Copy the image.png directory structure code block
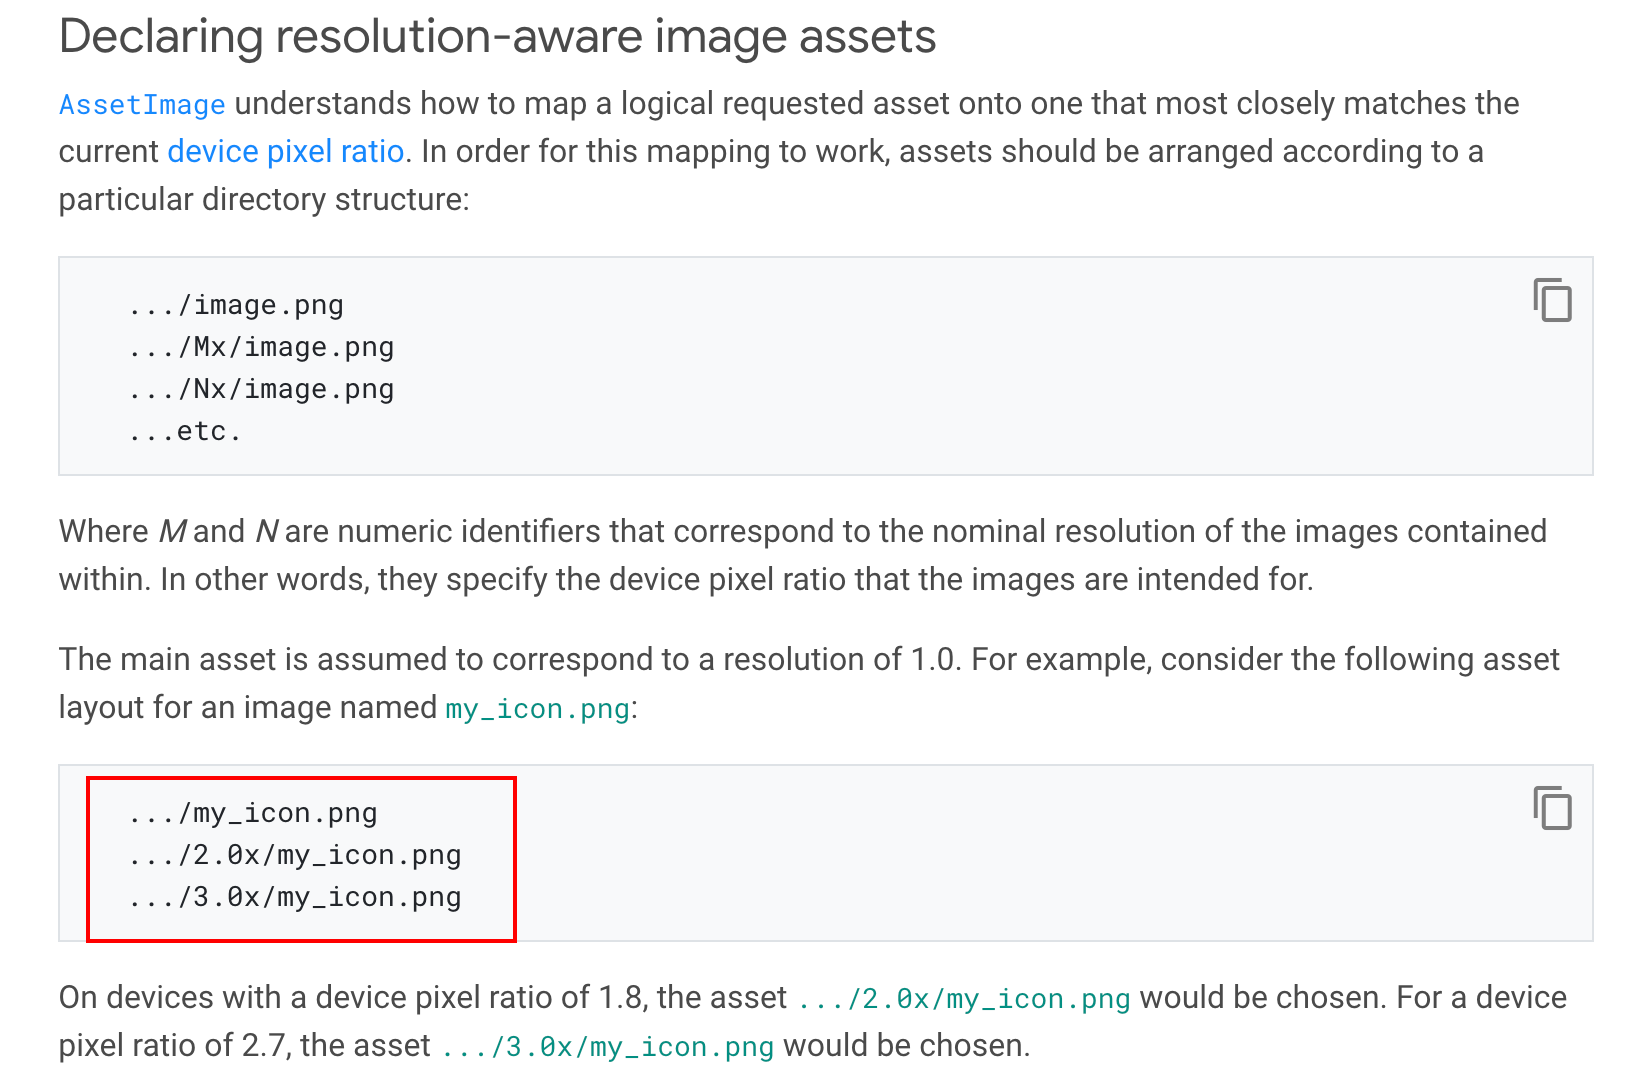Image resolution: width=1638 pixels, height=1090 pixels. (1552, 300)
